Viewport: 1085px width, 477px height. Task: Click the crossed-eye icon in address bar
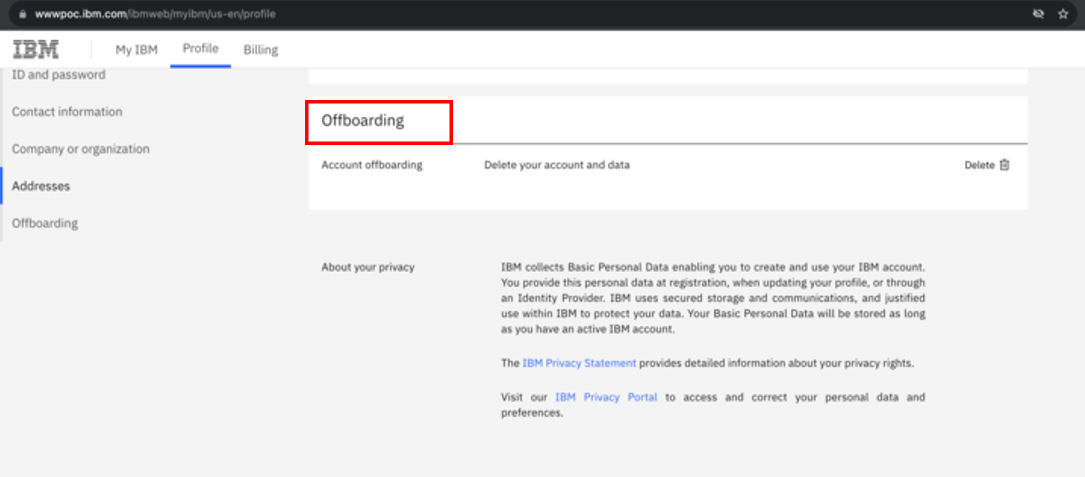click(x=1038, y=14)
